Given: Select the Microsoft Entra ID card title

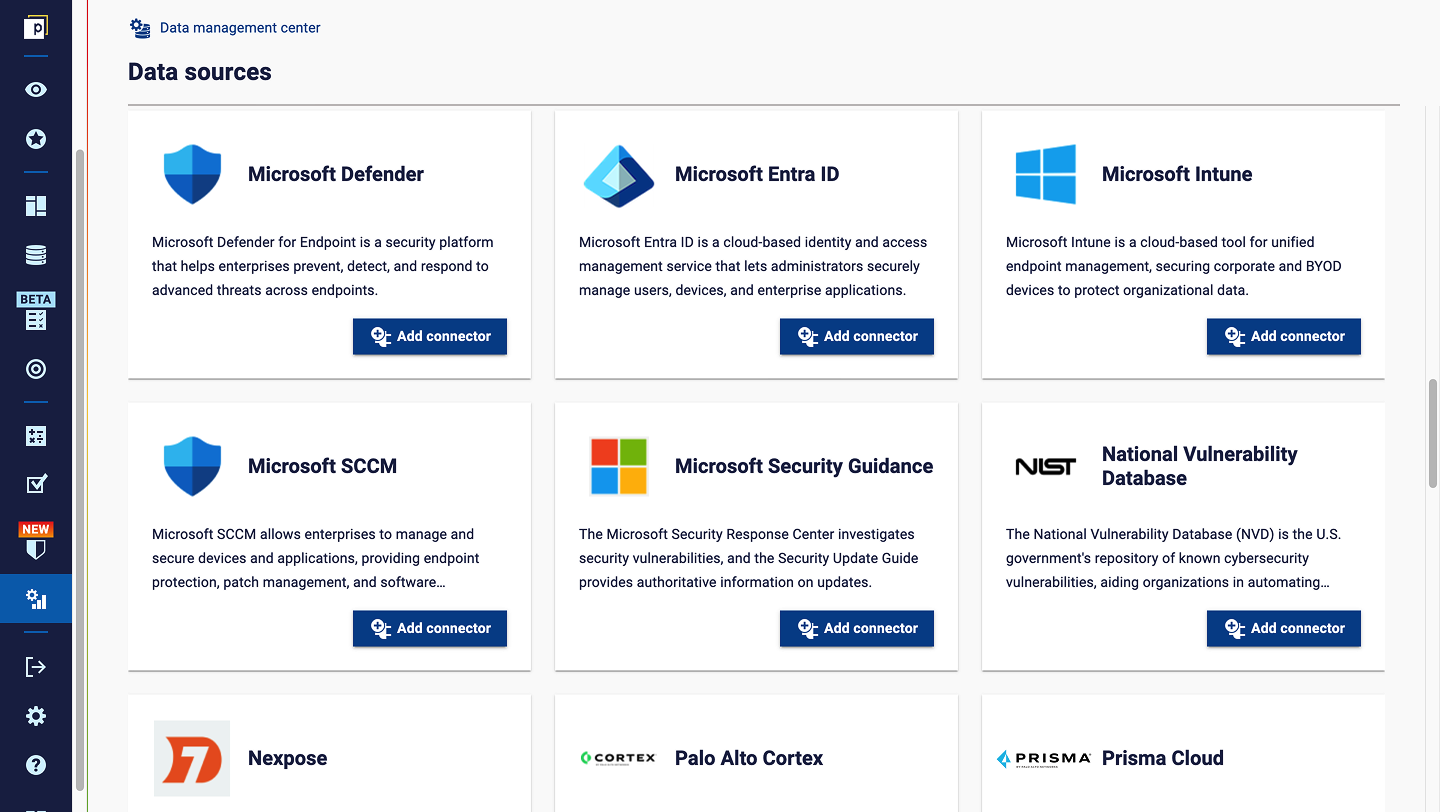Looking at the screenshot, I should [757, 174].
